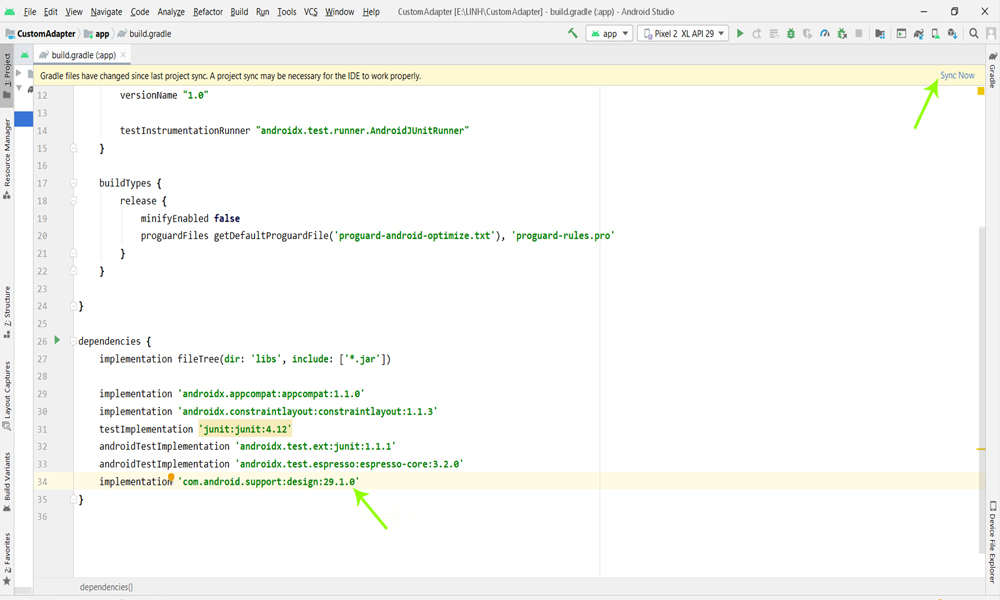The height and width of the screenshot is (600, 1000).
Task: Click 'proguard-rules.pro' string on line 20
Action: [x=562, y=235]
